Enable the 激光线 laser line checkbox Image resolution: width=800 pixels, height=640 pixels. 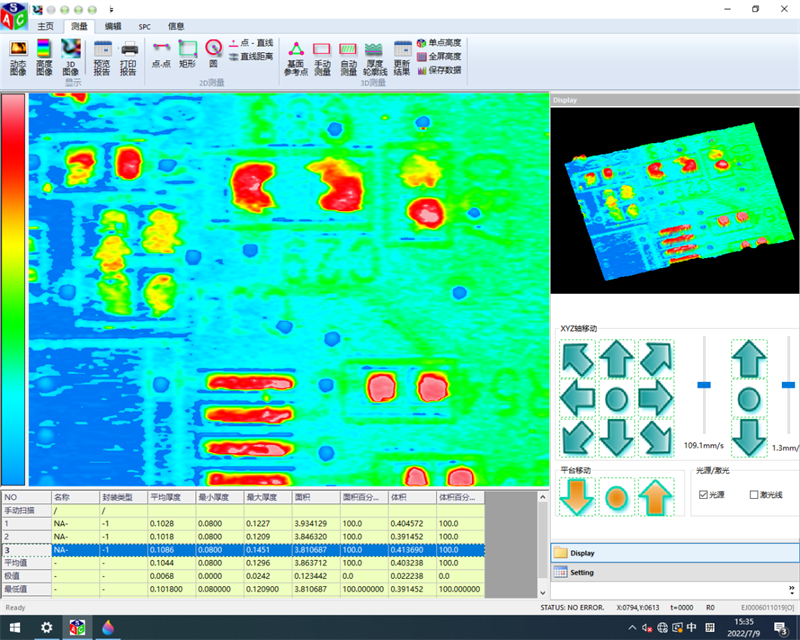[x=755, y=494]
